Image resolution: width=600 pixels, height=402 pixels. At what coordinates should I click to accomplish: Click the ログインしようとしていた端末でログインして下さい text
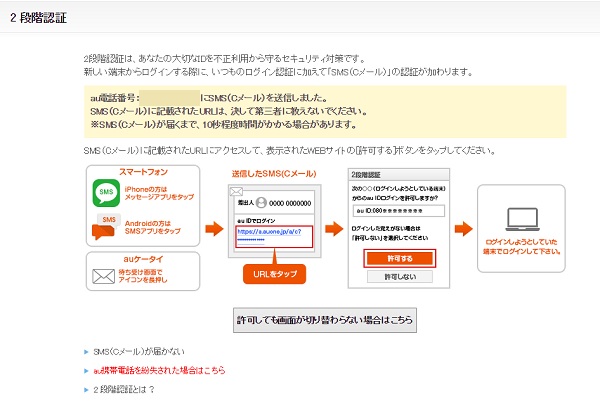522,247
